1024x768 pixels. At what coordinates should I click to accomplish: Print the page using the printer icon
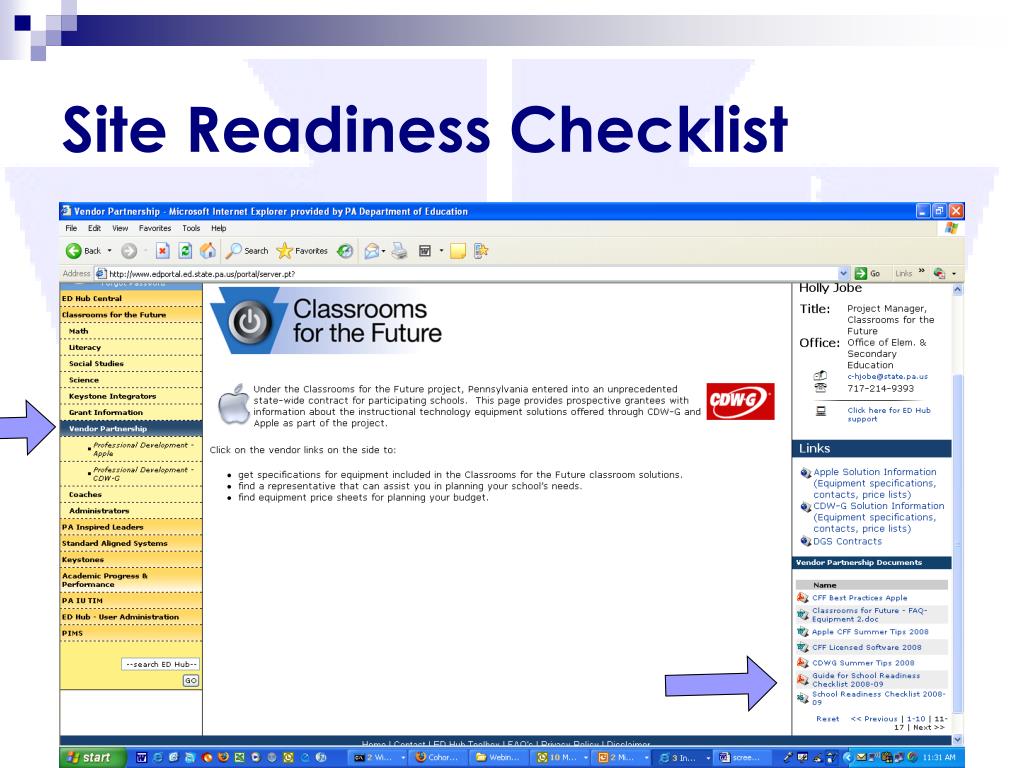tap(399, 251)
